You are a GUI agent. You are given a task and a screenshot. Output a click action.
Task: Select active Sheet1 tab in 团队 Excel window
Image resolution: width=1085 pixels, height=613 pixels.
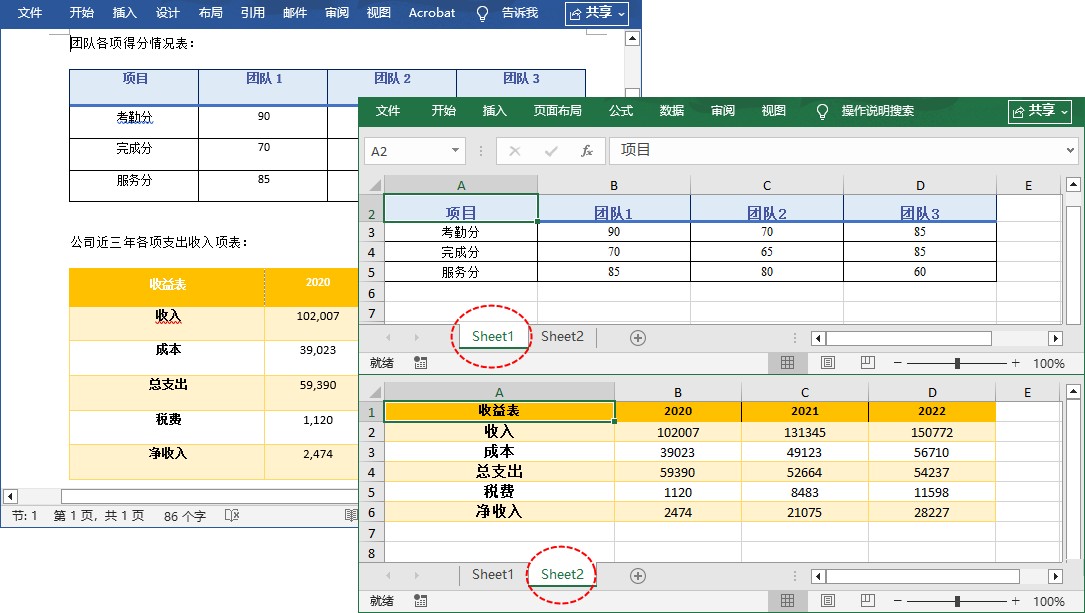tap(493, 337)
